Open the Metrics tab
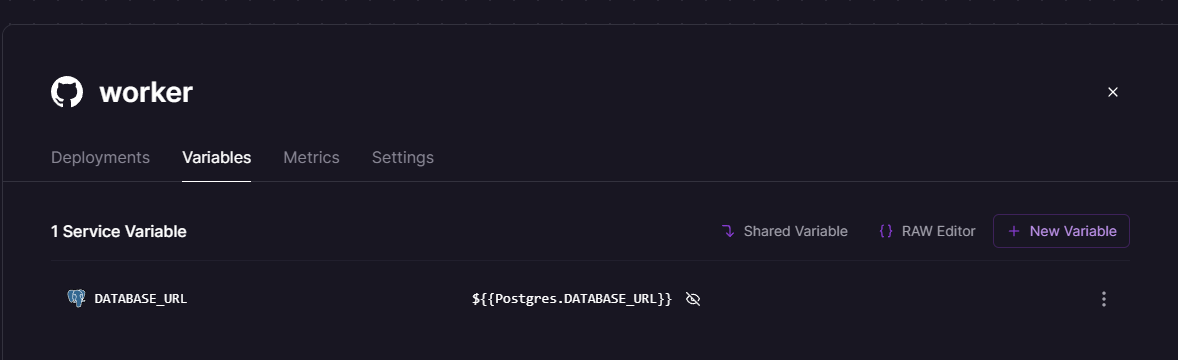 coord(311,158)
